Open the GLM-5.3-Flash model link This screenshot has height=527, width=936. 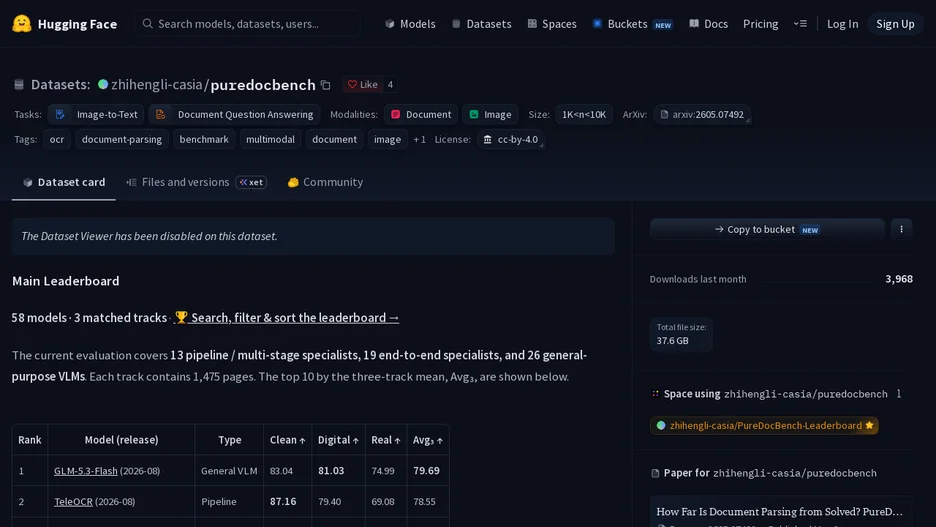[x=86, y=471]
